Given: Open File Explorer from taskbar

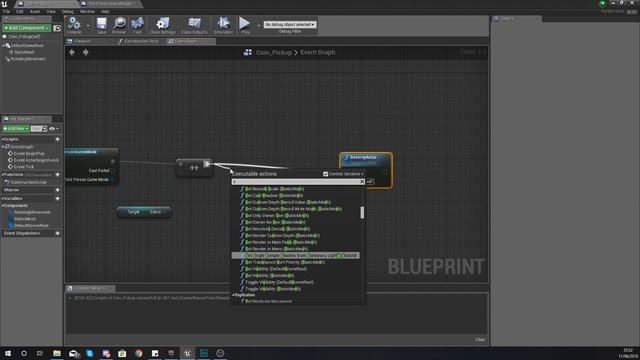Looking at the screenshot, I should point(57,353).
